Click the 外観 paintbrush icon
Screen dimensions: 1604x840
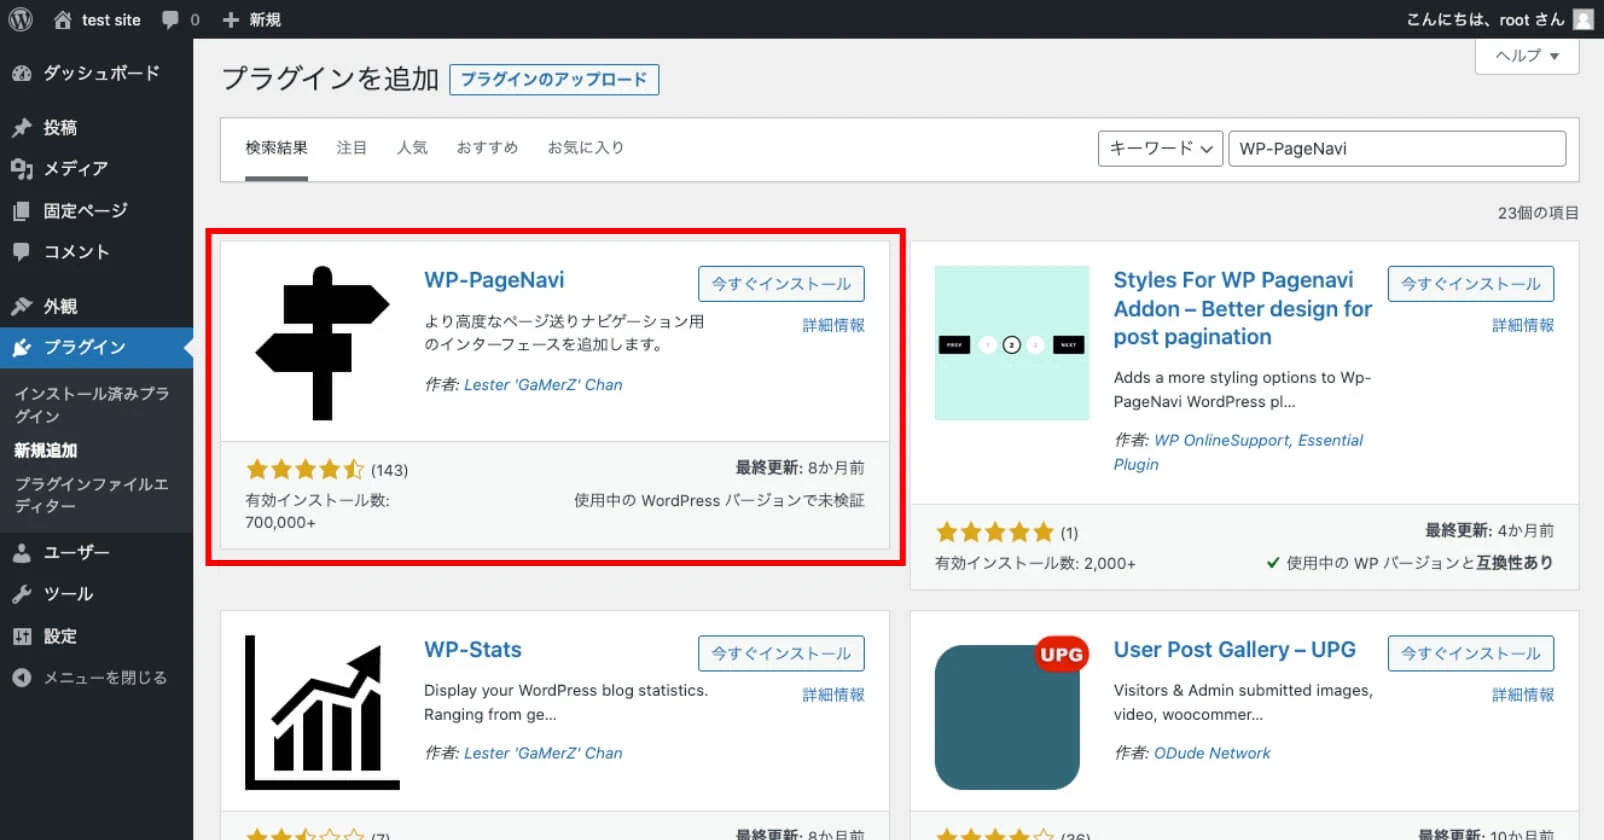21,306
